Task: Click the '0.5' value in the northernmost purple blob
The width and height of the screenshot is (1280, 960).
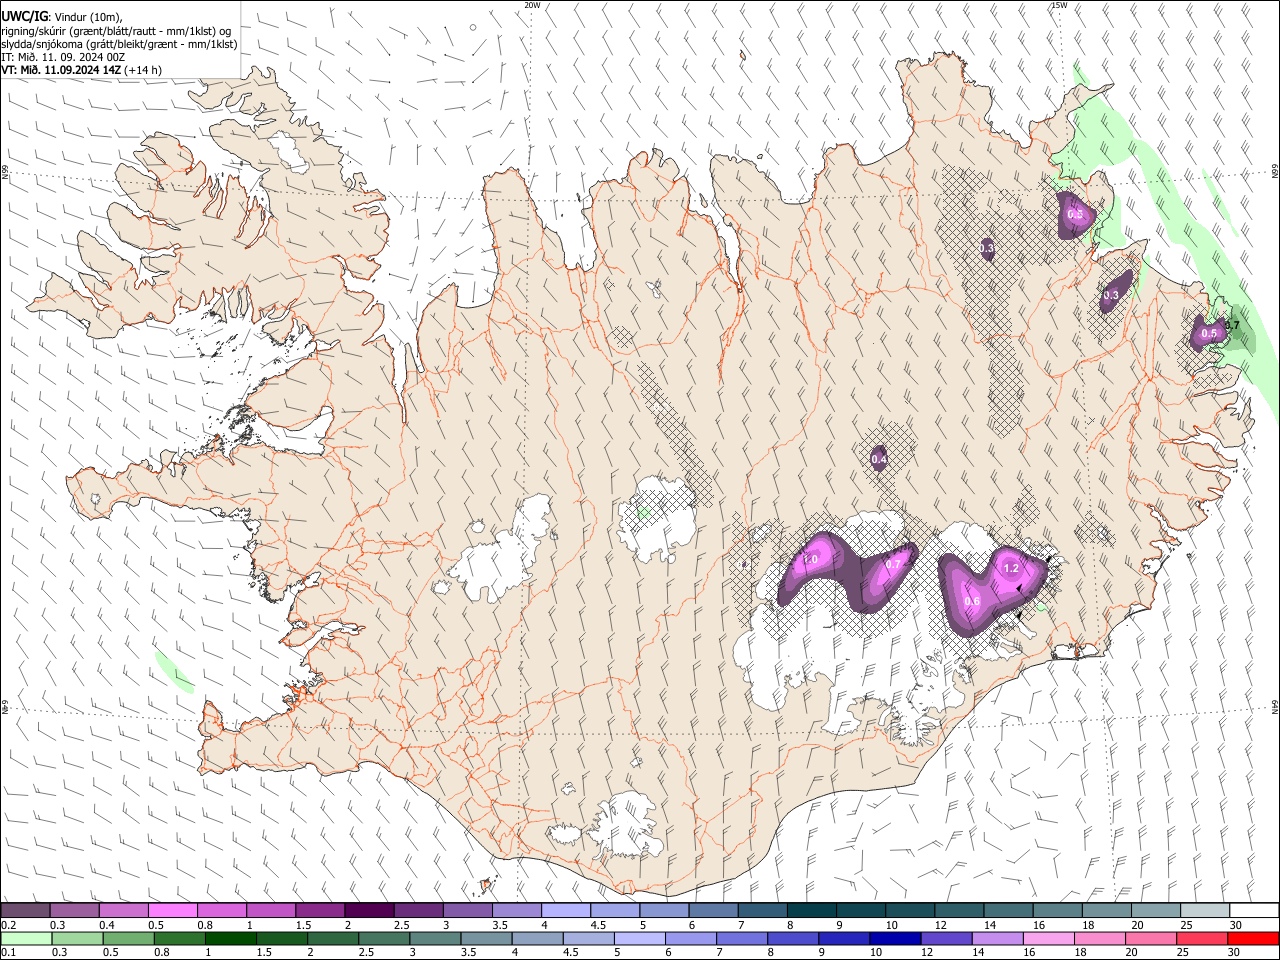Action: click(1075, 214)
